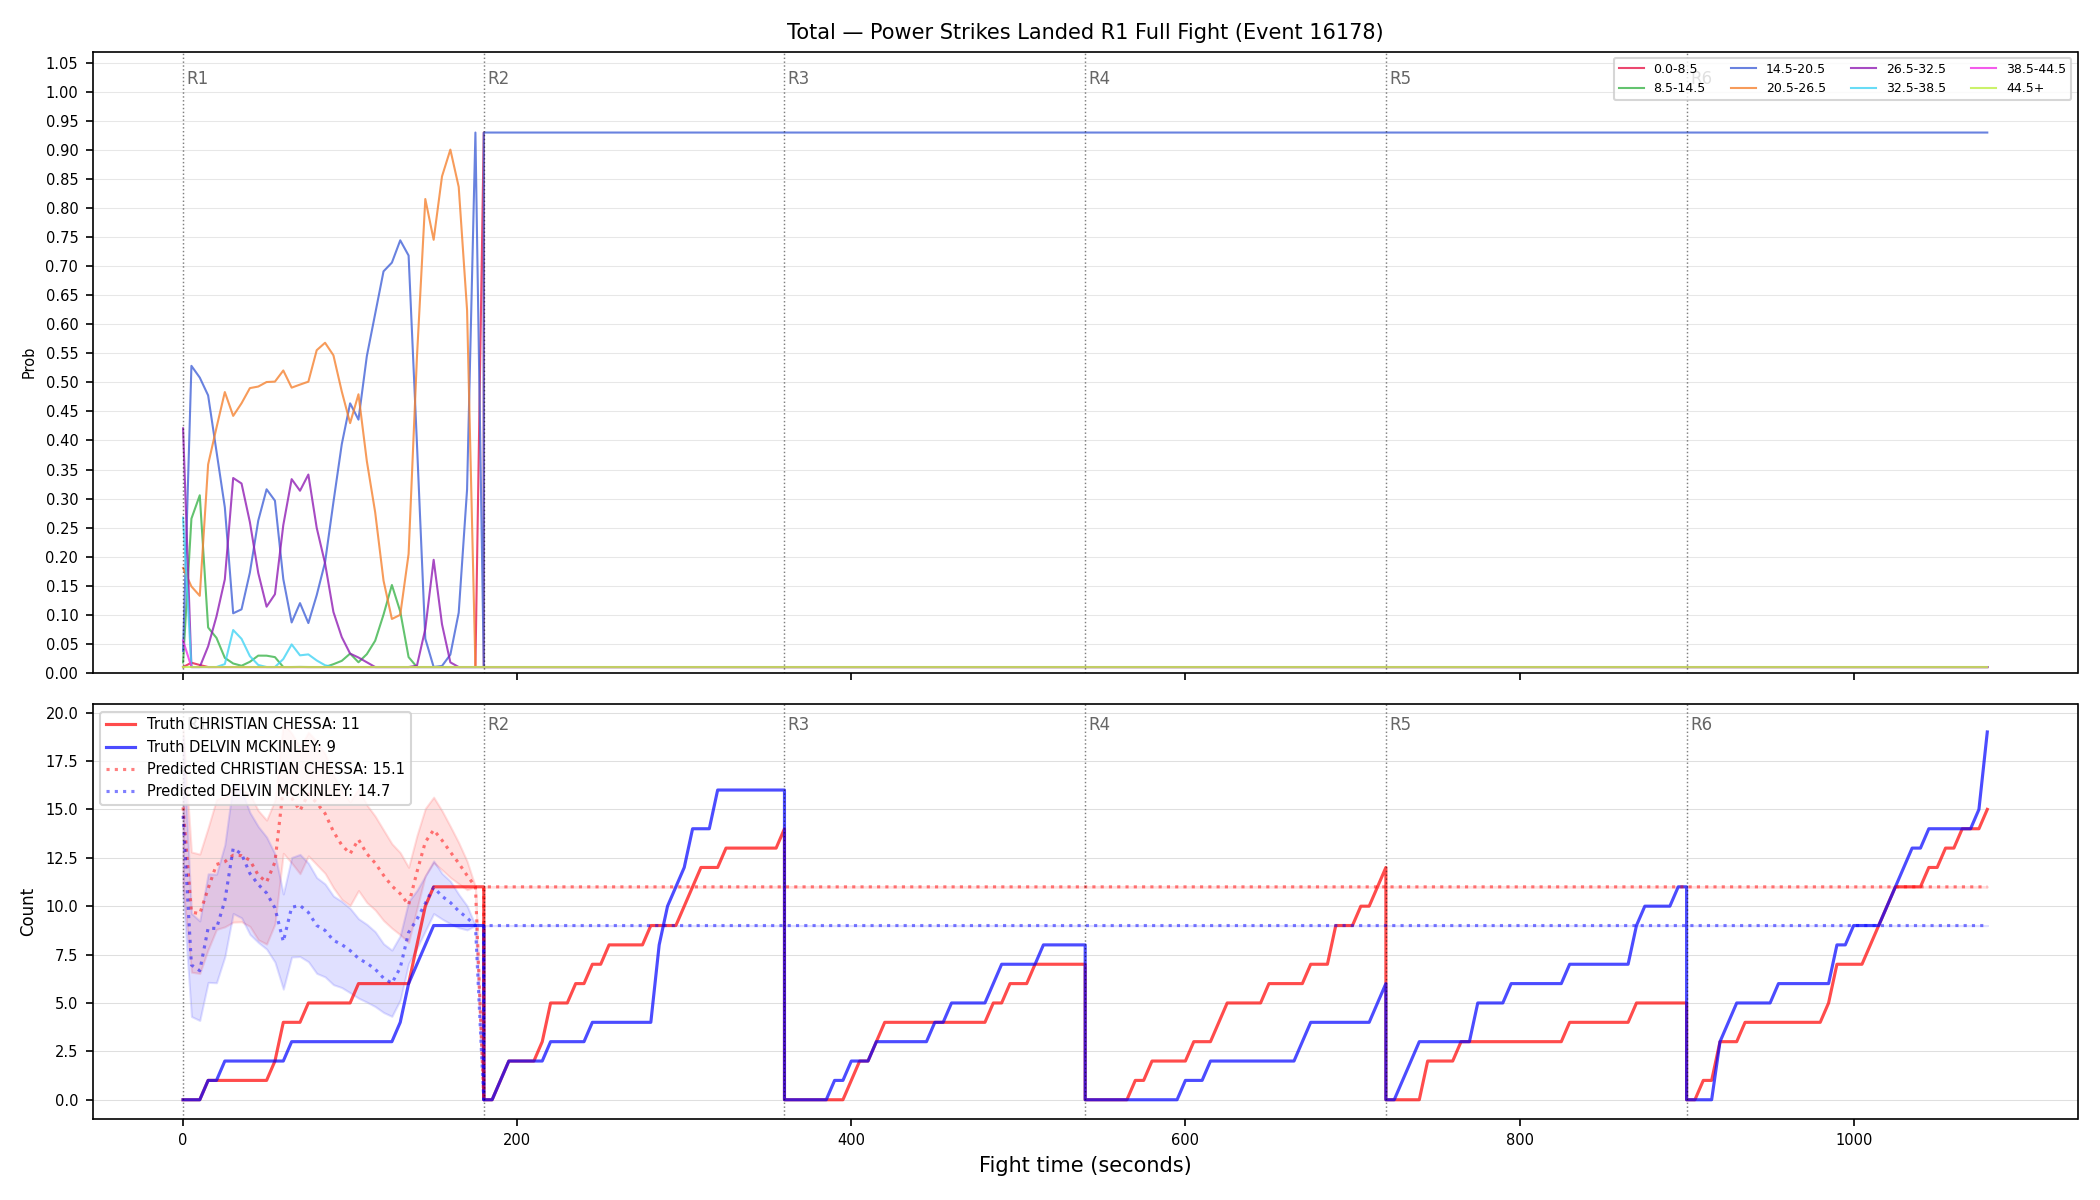Image resolution: width=2100 pixels, height=1200 pixels.
Task: Click the 600 tick on the fight time axis
Action: click(1185, 1139)
